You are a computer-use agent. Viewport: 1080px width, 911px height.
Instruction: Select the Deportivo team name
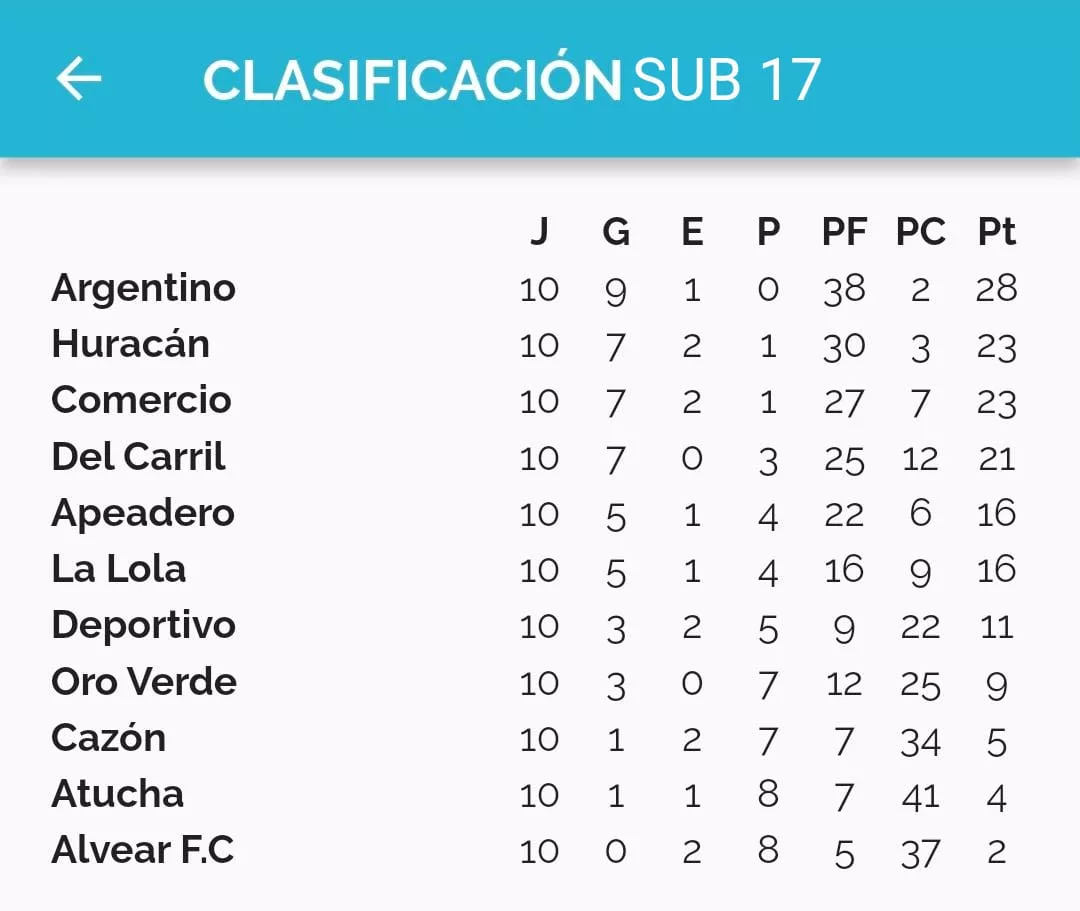pos(143,625)
